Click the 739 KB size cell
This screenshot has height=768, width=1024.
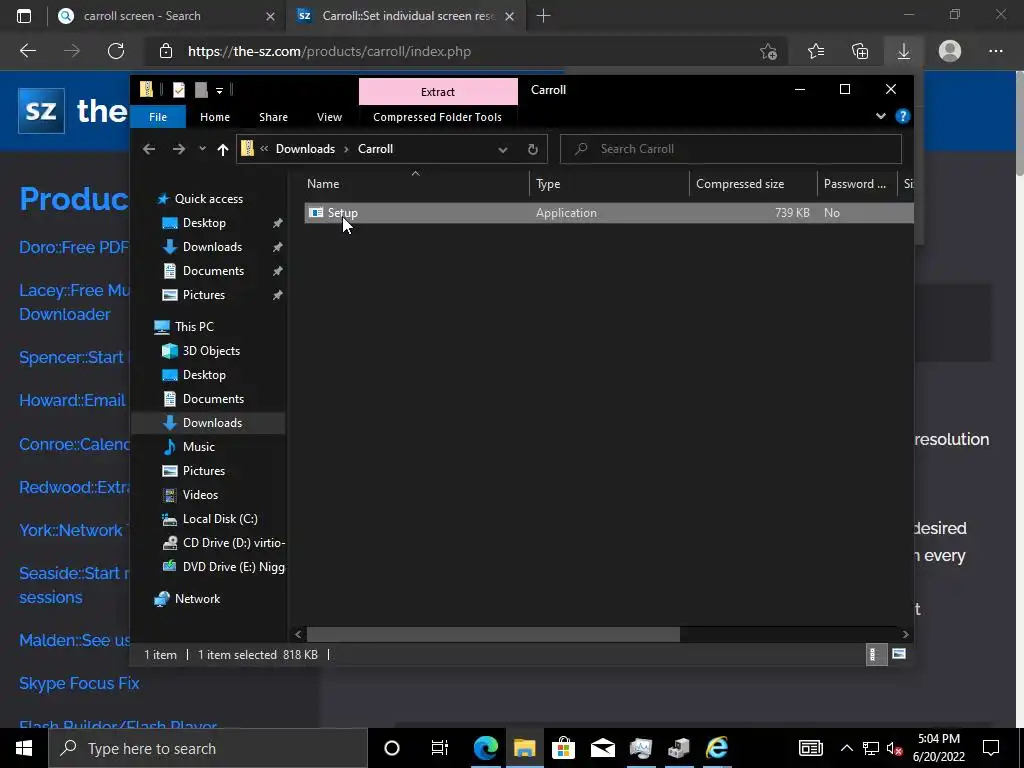point(792,213)
